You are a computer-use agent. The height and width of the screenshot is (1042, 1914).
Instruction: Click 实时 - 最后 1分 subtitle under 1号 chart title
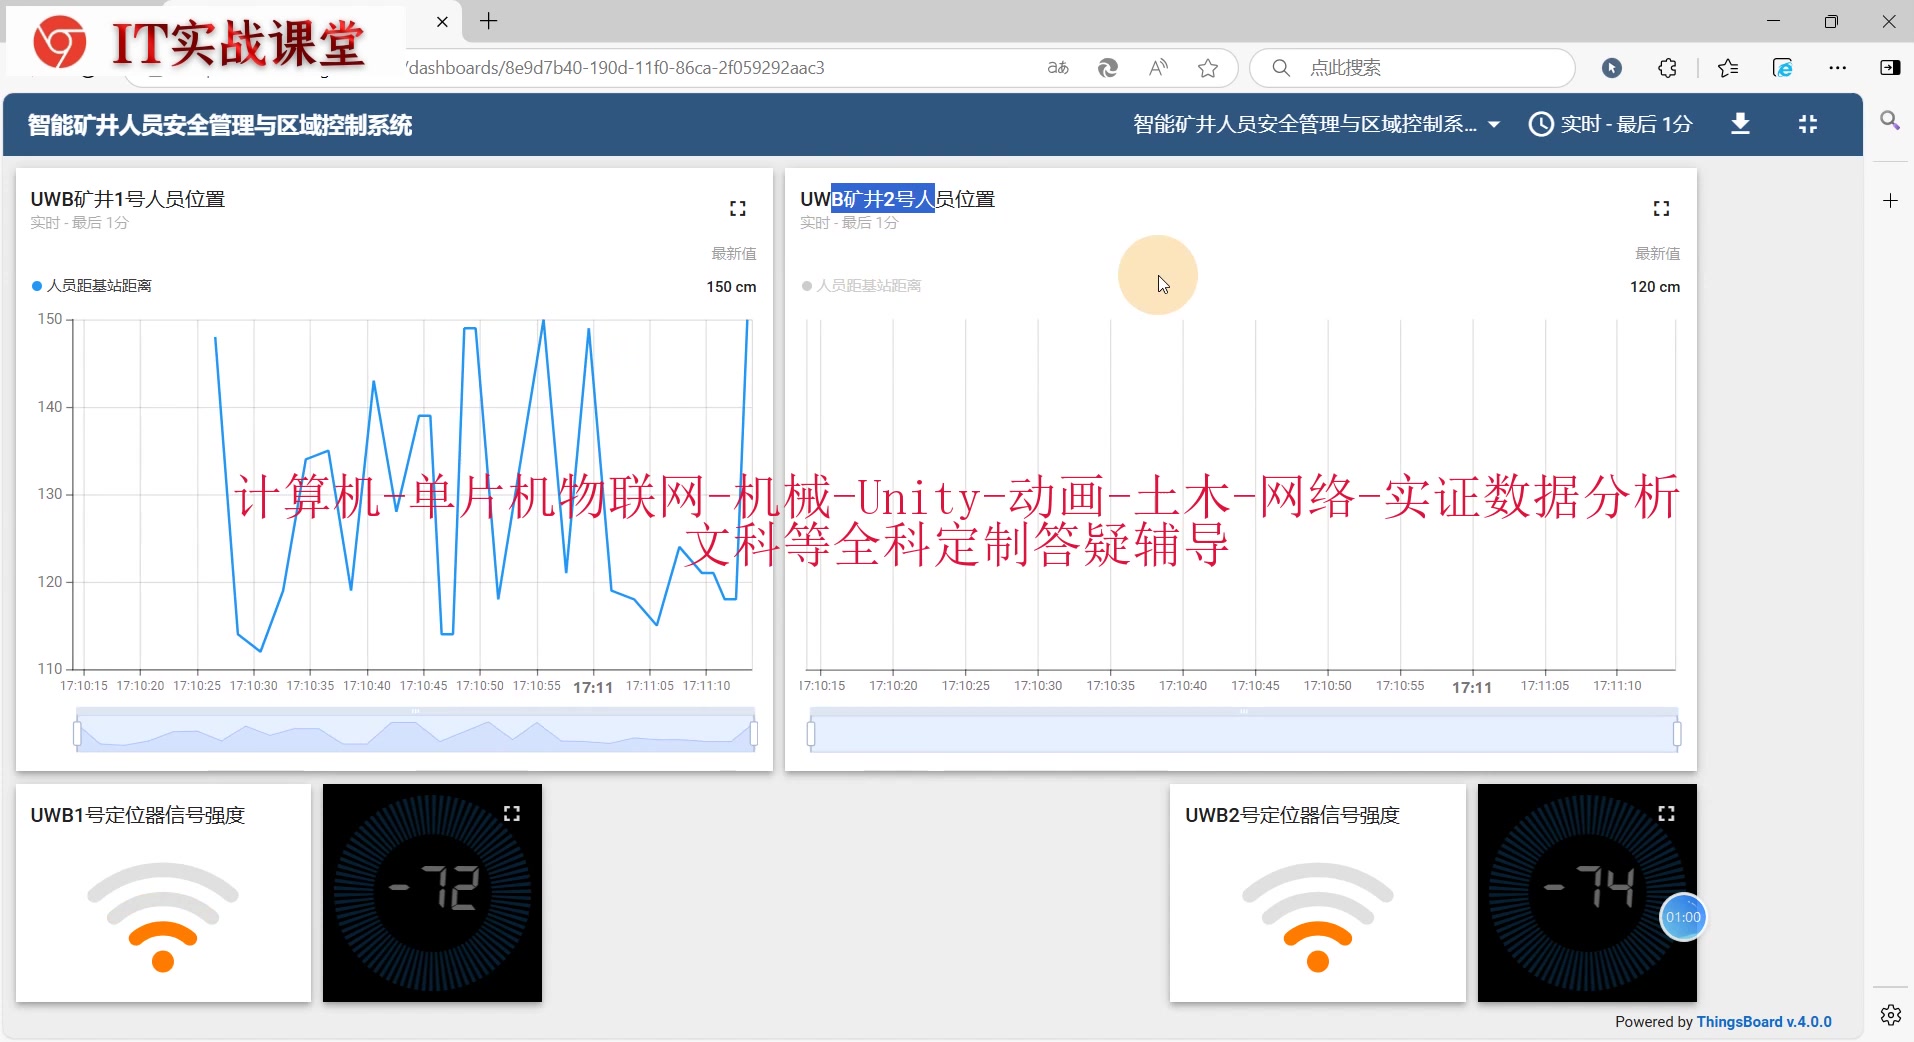[80, 223]
